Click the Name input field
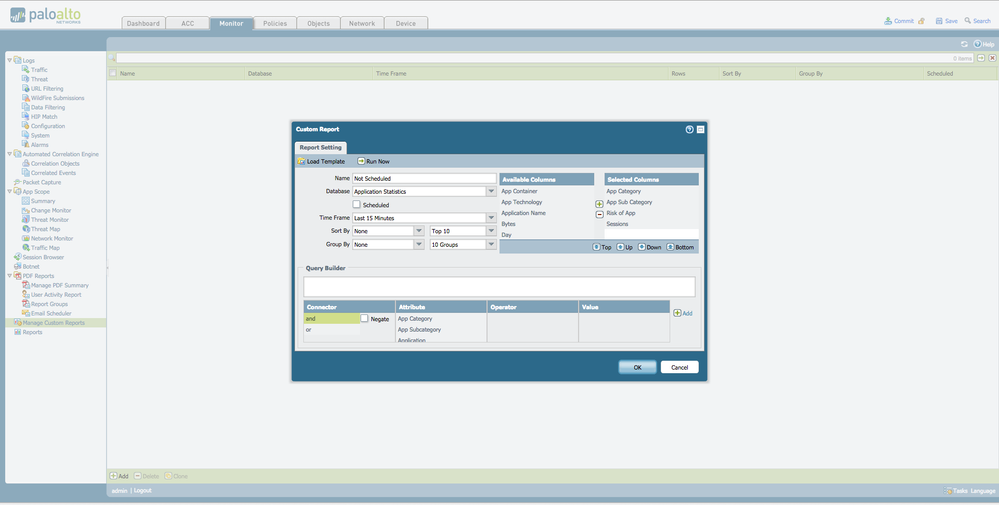 [x=424, y=178]
